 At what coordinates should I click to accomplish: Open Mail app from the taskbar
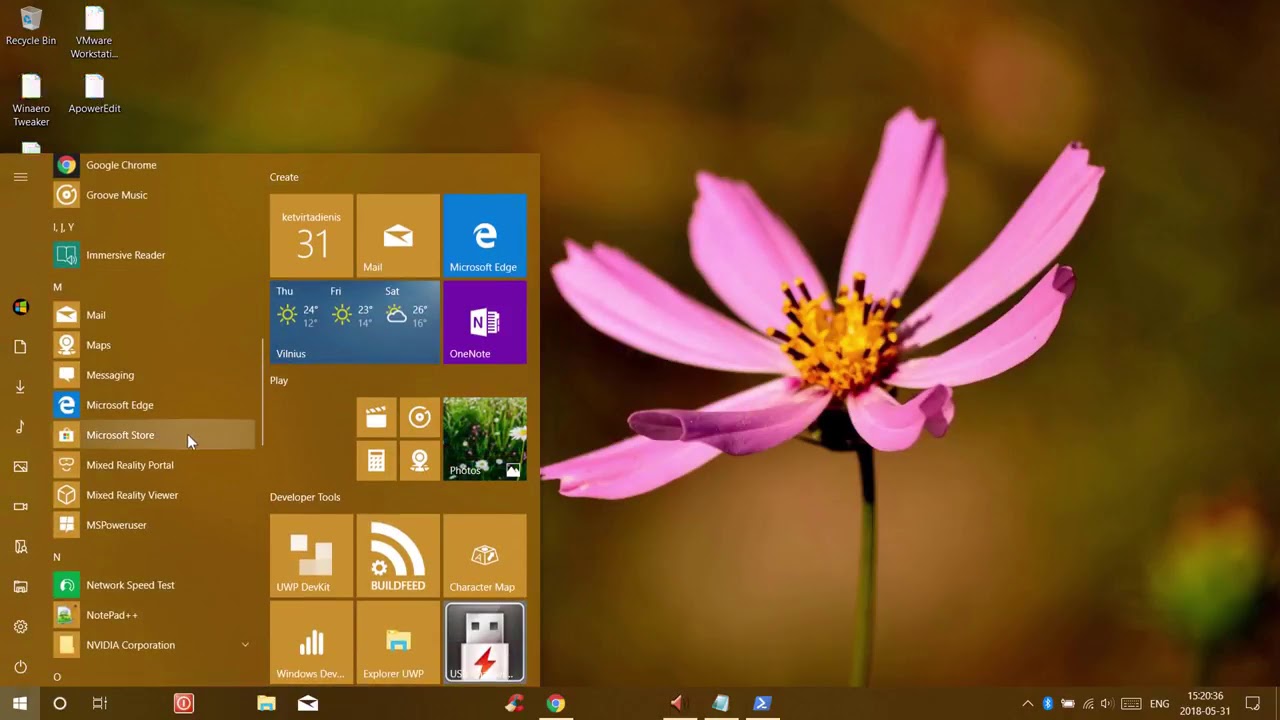point(308,704)
